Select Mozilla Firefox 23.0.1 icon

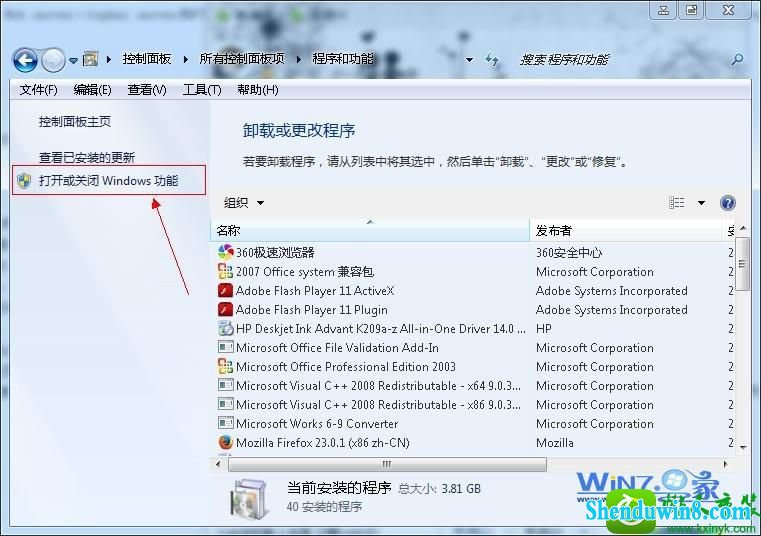pyautogui.click(x=225, y=442)
